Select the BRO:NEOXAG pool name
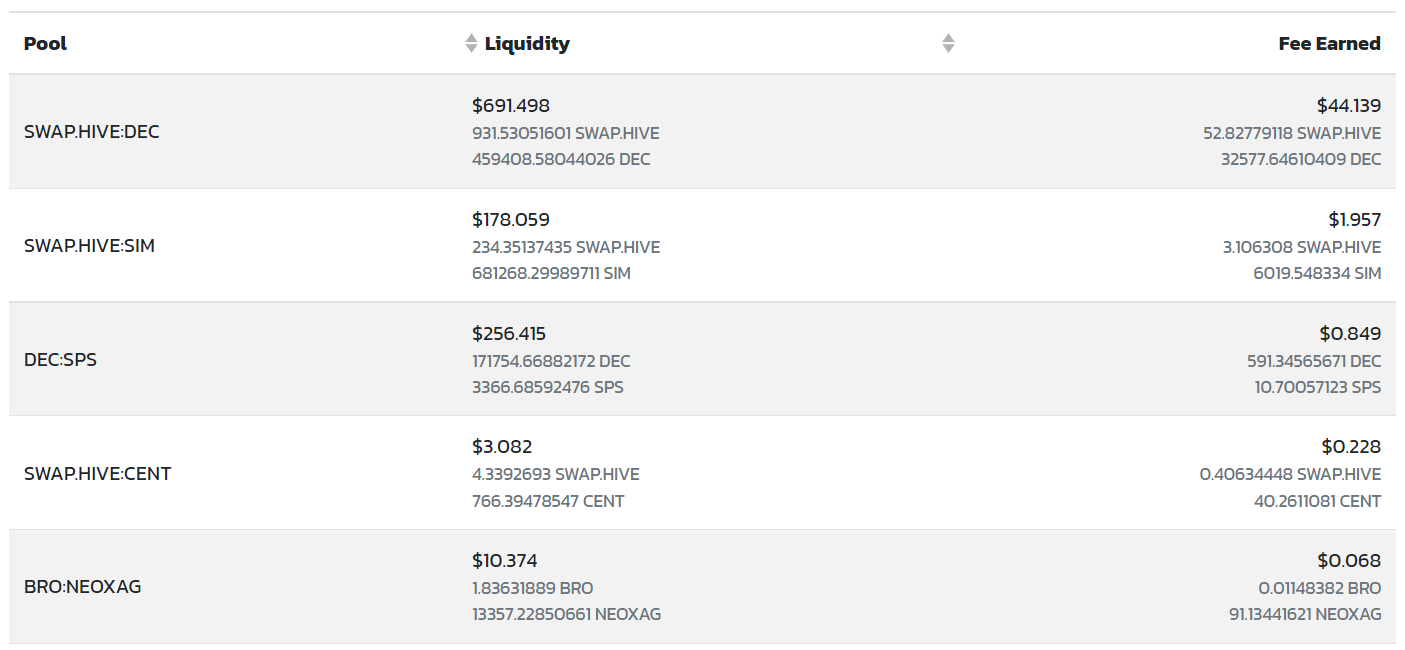The height and width of the screenshot is (650, 1405). (x=82, y=587)
